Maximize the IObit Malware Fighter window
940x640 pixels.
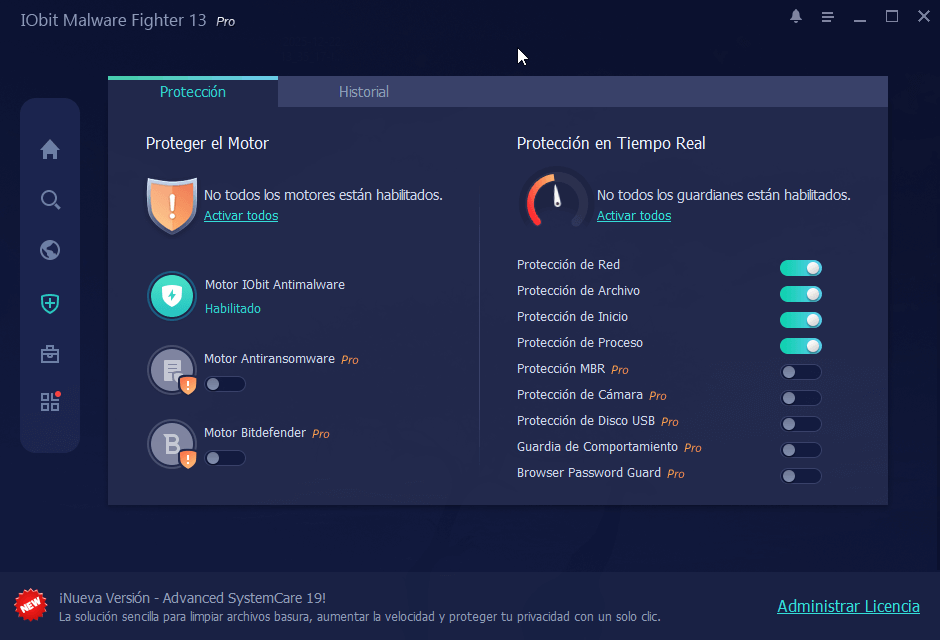point(892,16)
